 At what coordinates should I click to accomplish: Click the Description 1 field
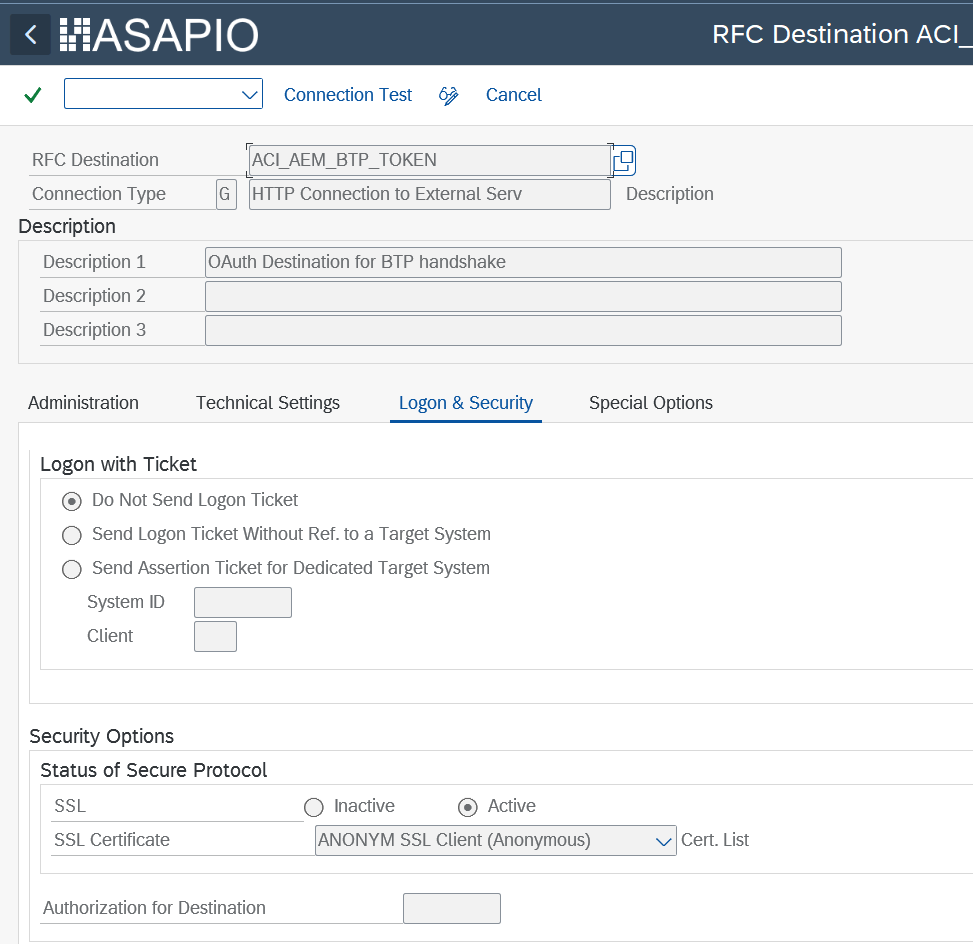click(x=523, y=263)
